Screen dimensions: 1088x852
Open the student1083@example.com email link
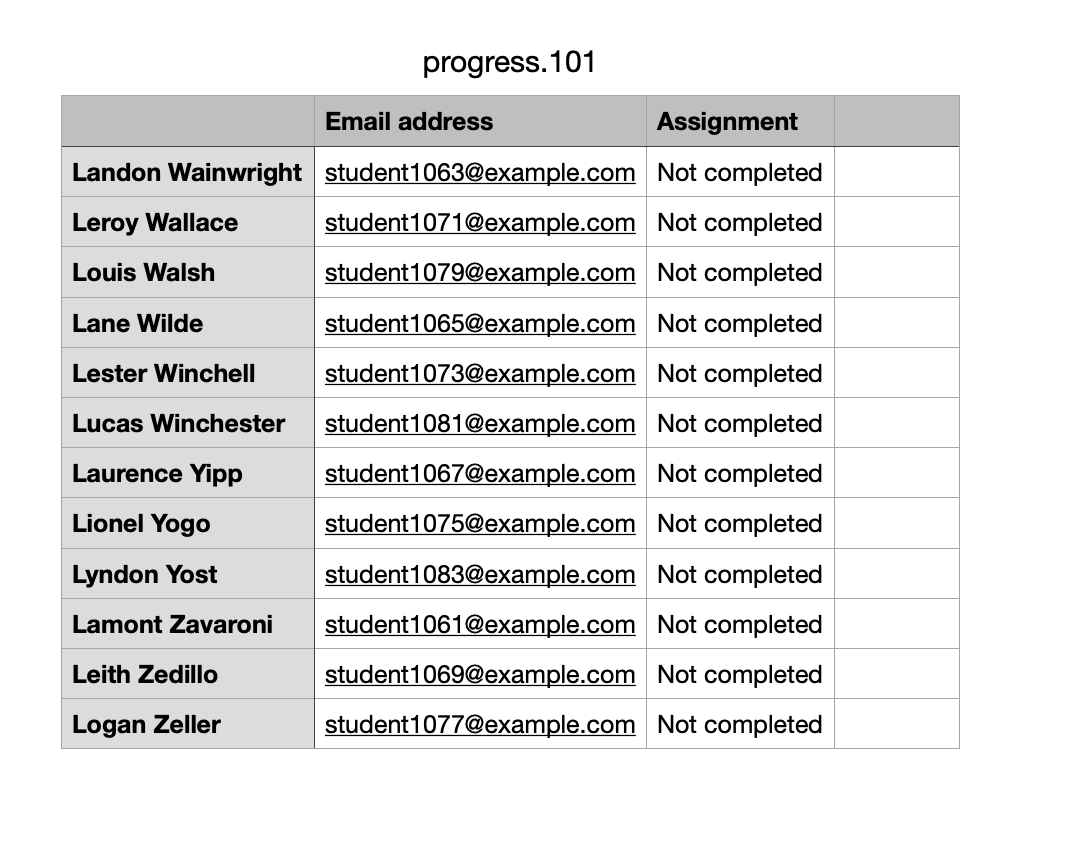coord(479,574)
